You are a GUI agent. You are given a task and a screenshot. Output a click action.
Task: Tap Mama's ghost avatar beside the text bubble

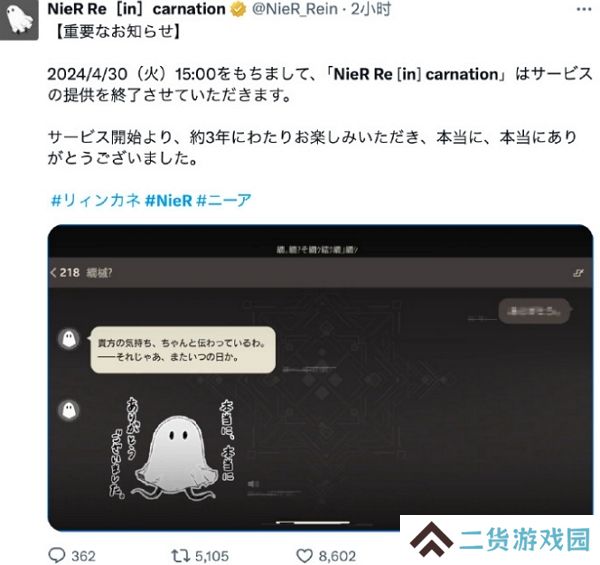tap(69, 339)
